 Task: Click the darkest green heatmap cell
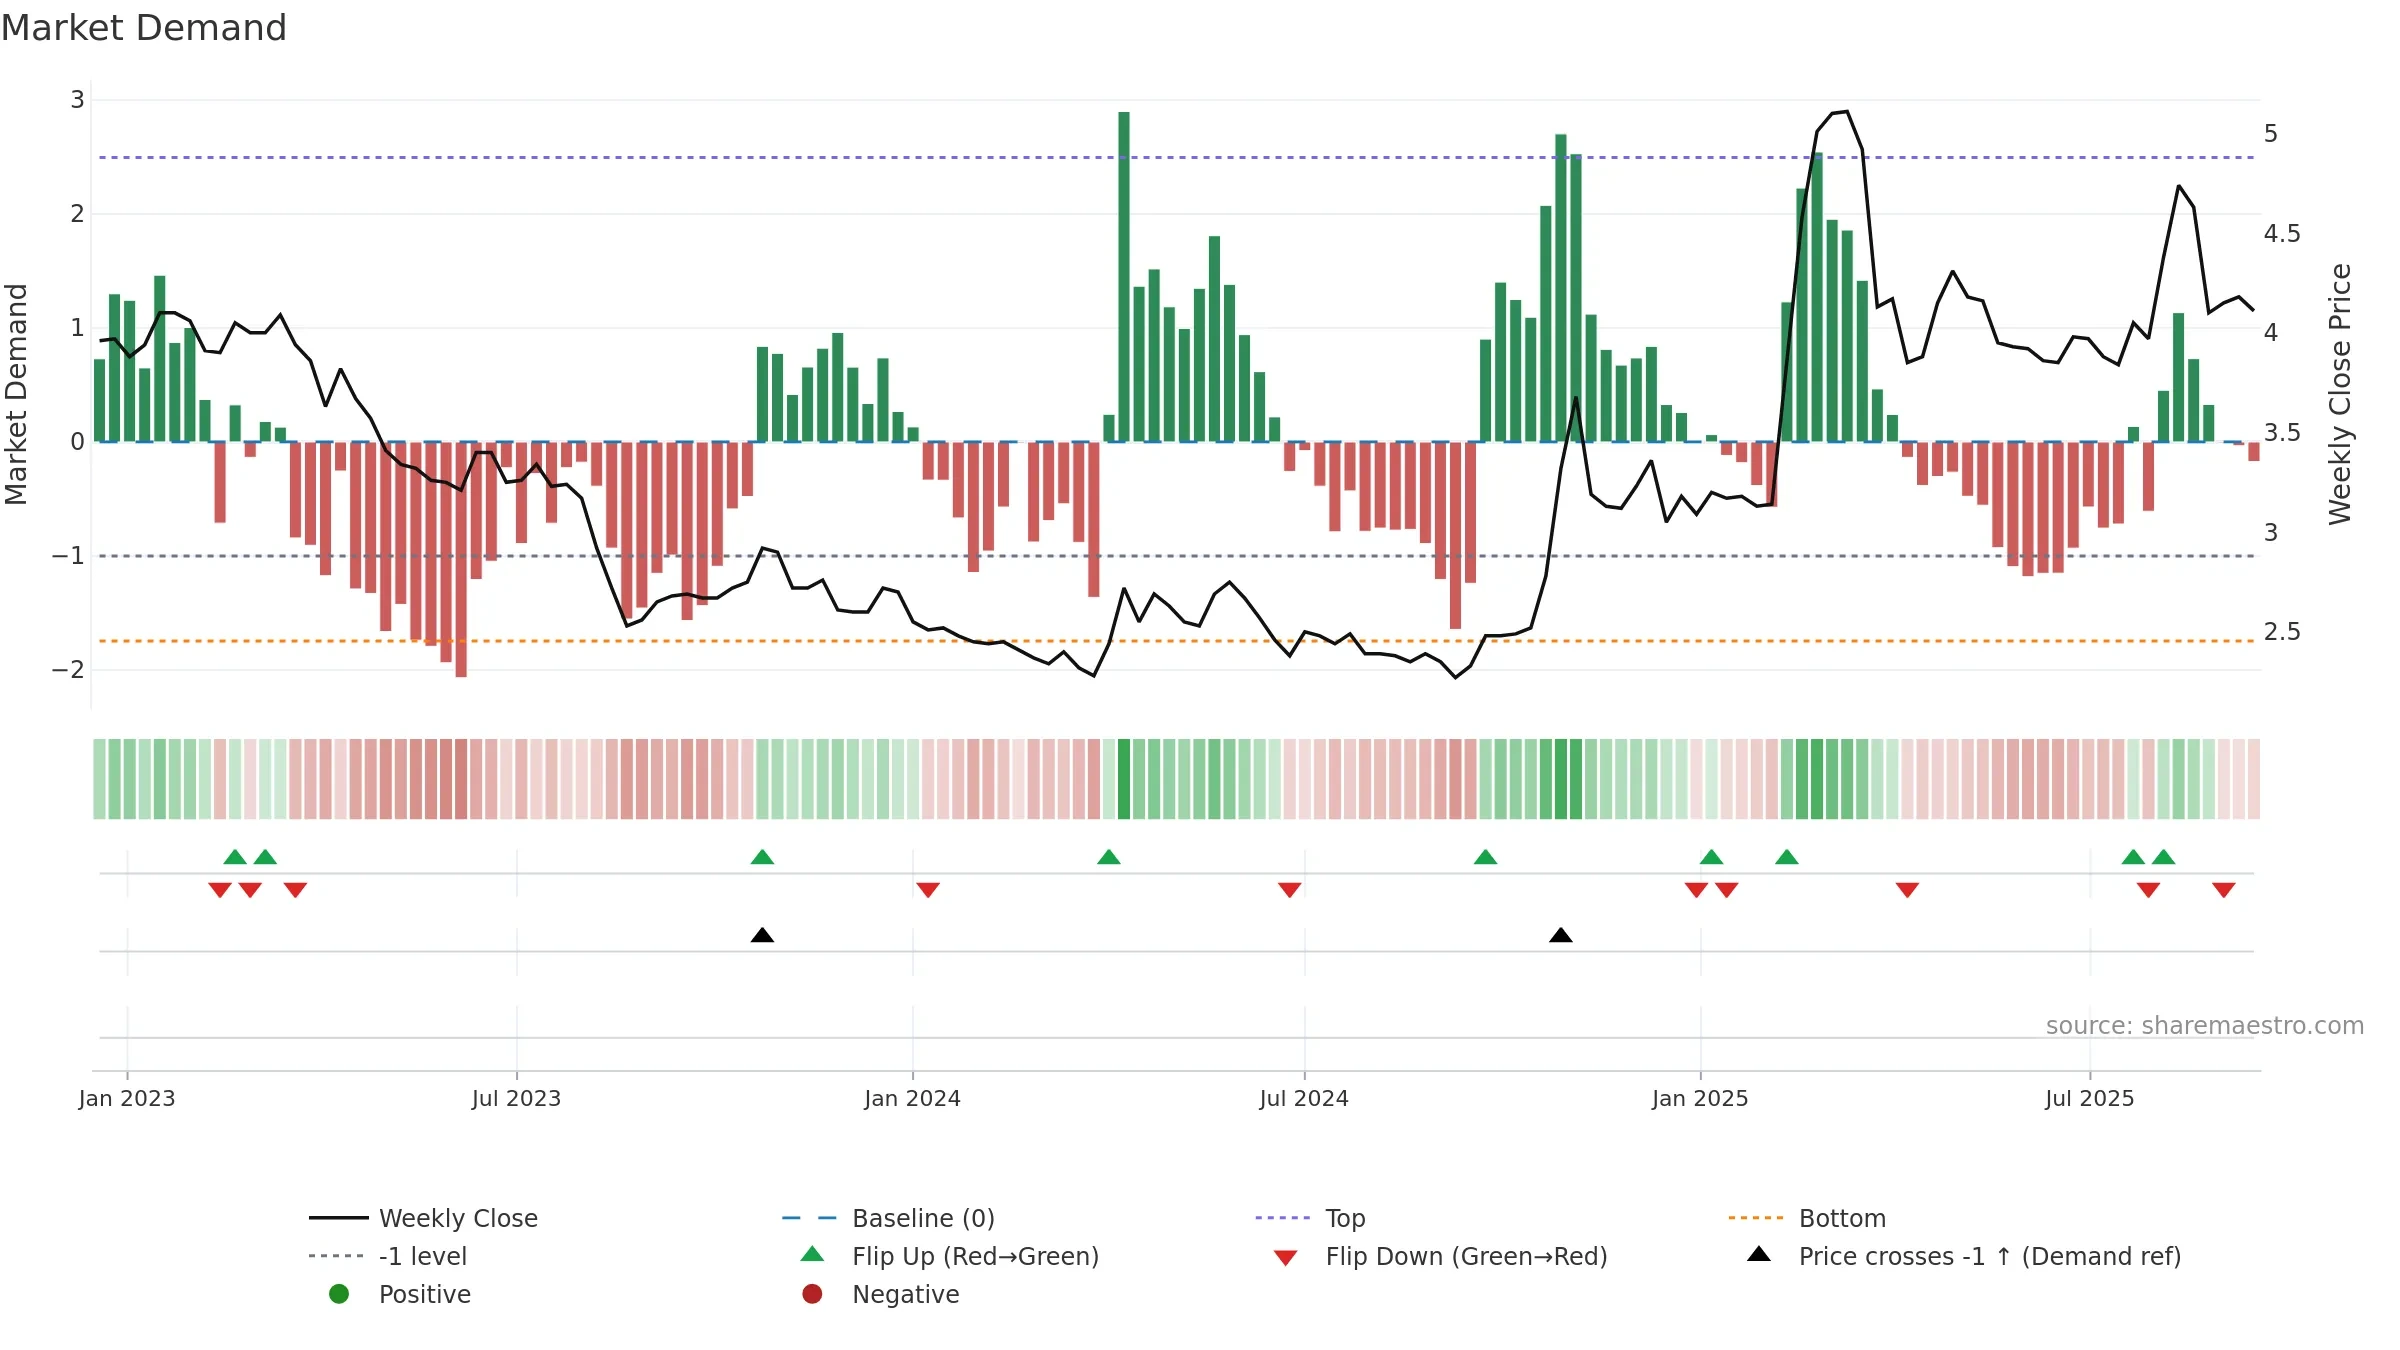1124,779
